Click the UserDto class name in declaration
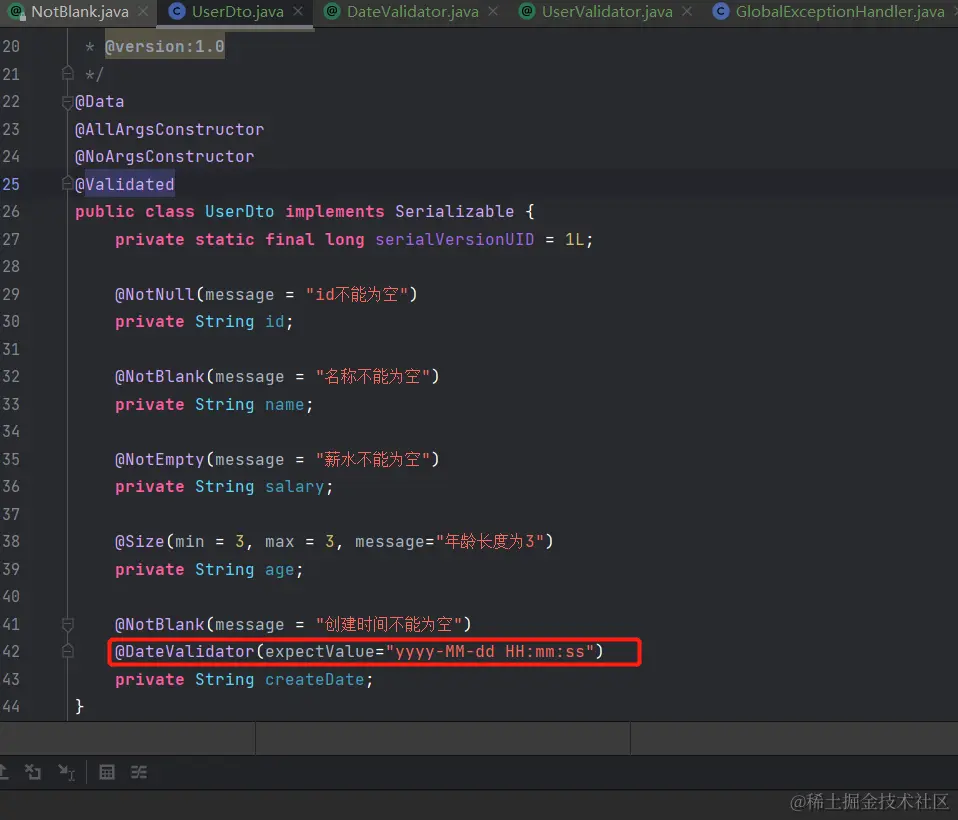The width and height of the screenshot is (958, 820). (239, 211)
